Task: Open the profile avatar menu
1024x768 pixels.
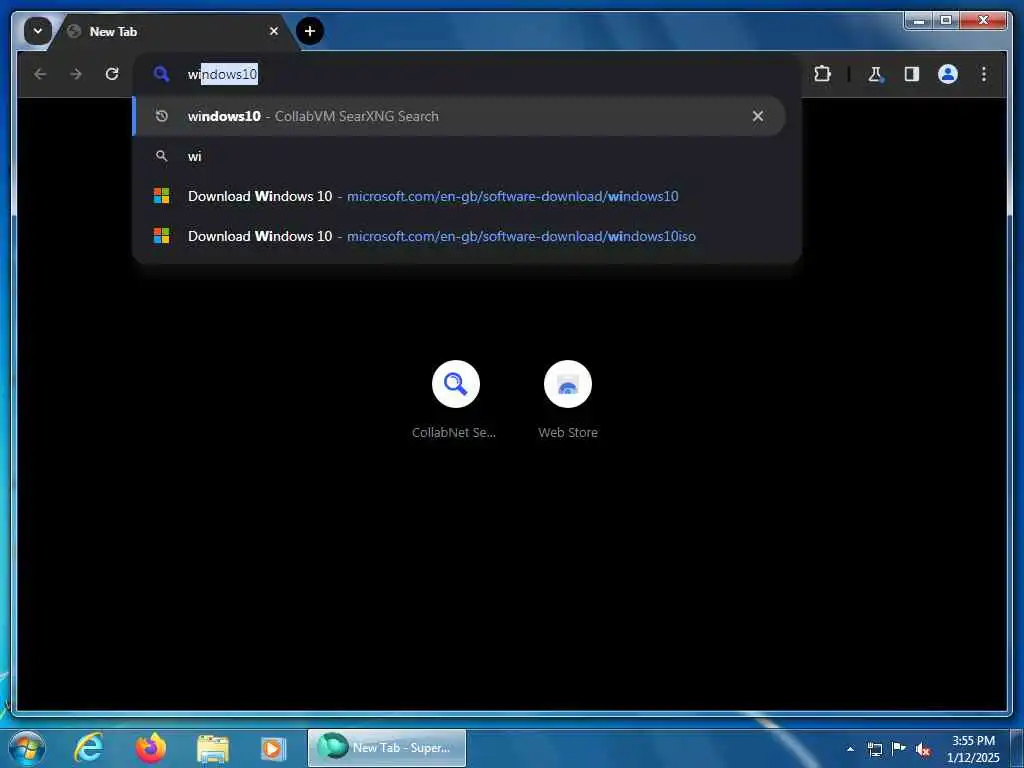Action: [x=948, y=74]
